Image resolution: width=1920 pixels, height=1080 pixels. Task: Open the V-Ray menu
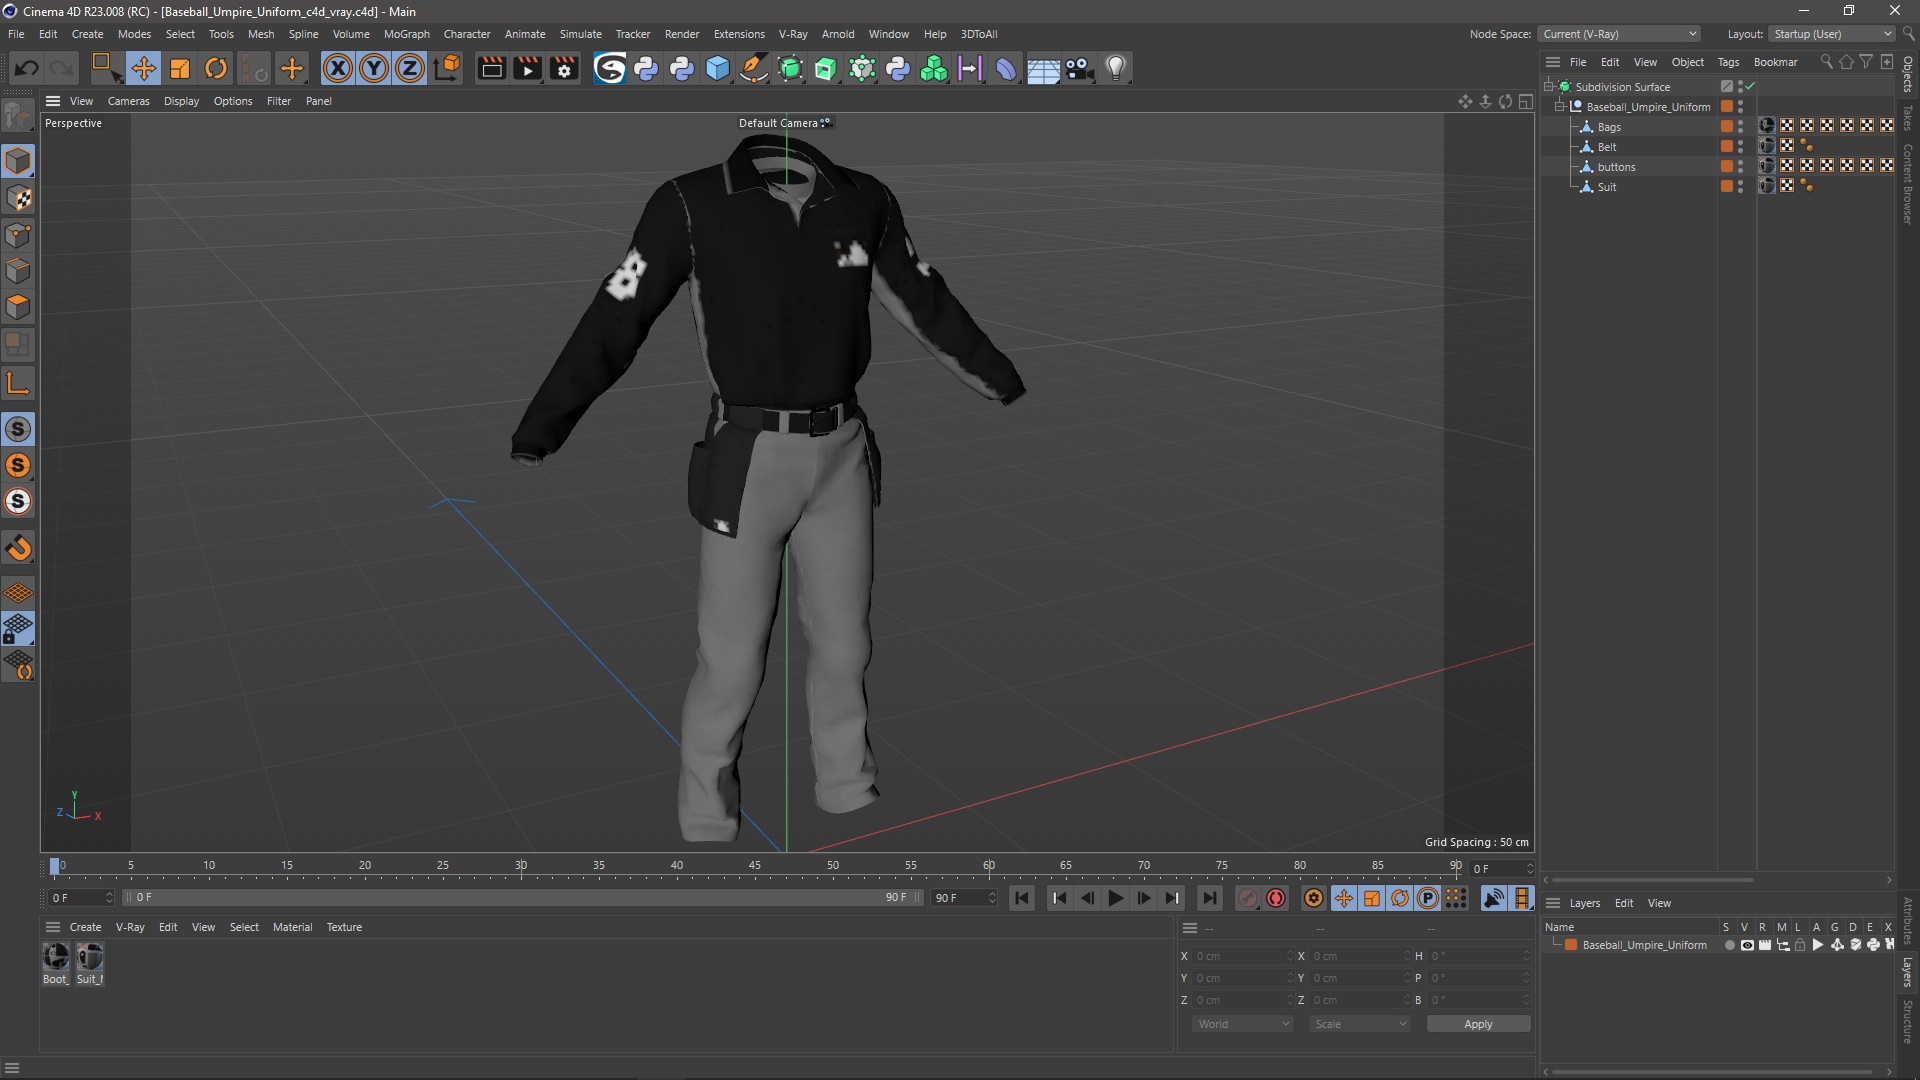(x=793, y=34)
